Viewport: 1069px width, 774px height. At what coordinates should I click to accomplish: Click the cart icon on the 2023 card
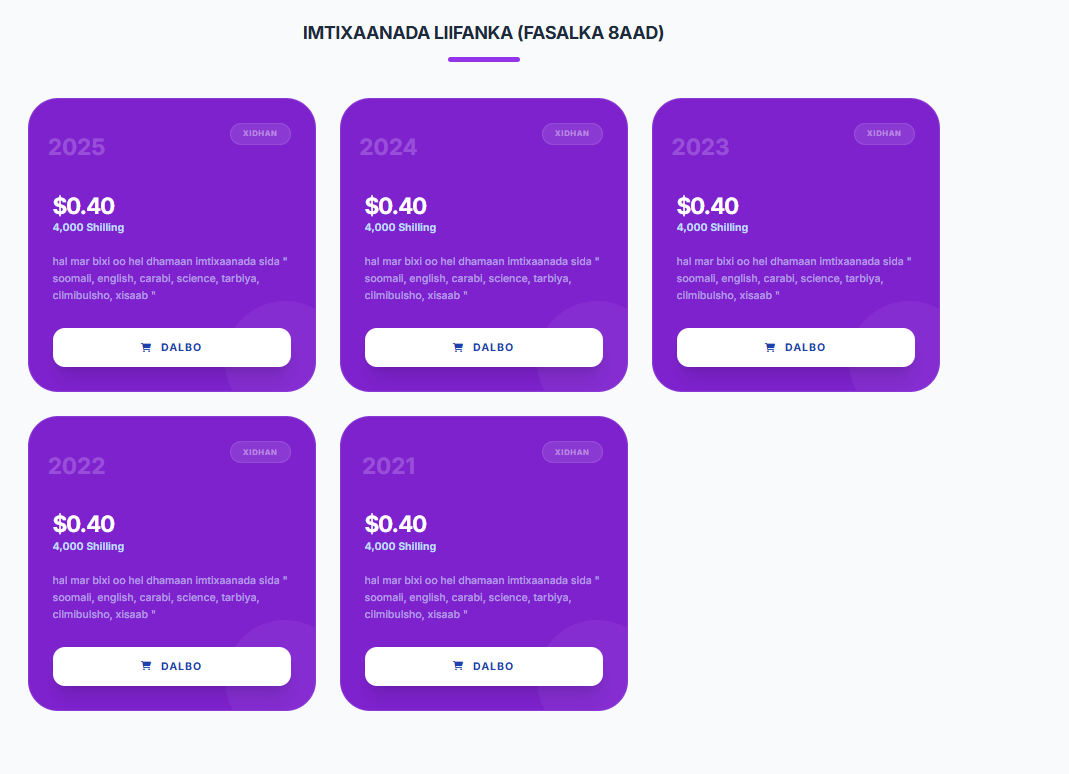click(x=770, y=347)
